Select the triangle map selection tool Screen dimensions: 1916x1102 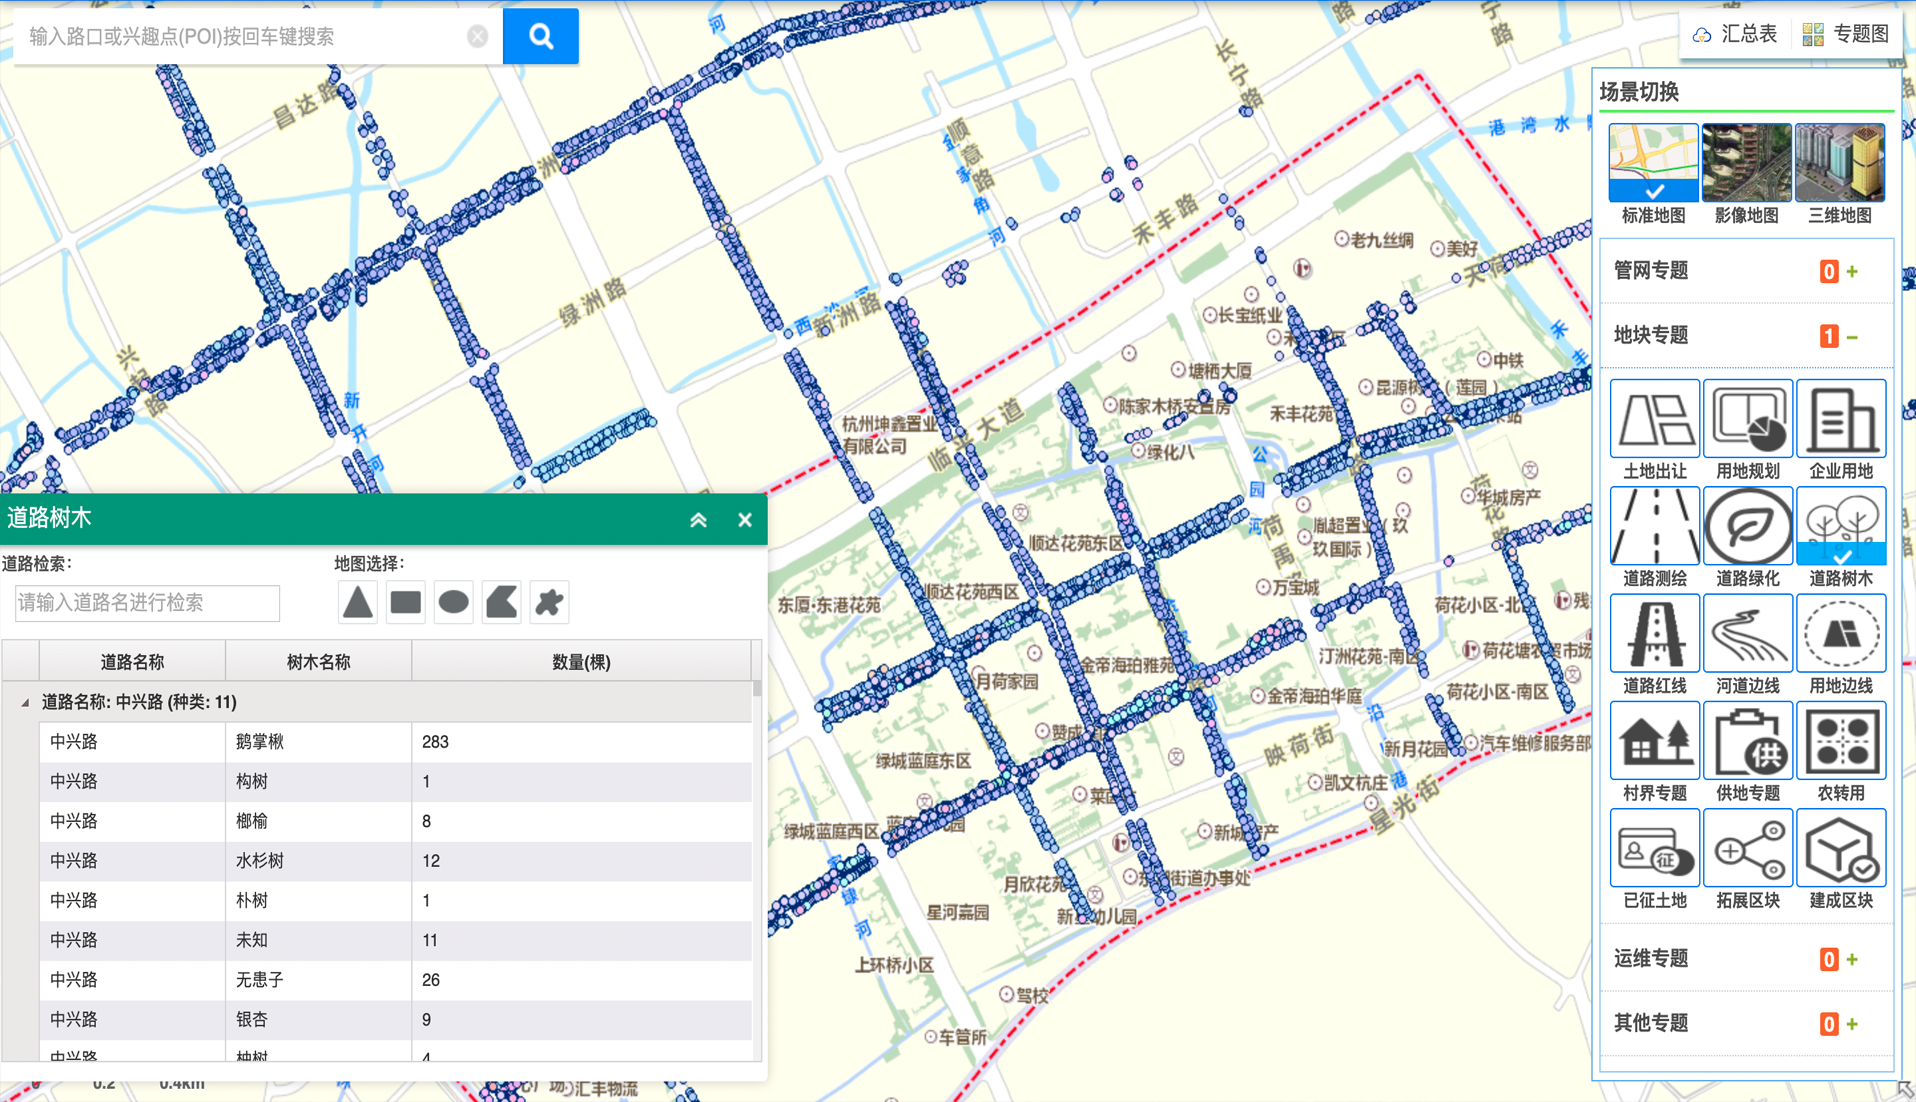point(357,602)
